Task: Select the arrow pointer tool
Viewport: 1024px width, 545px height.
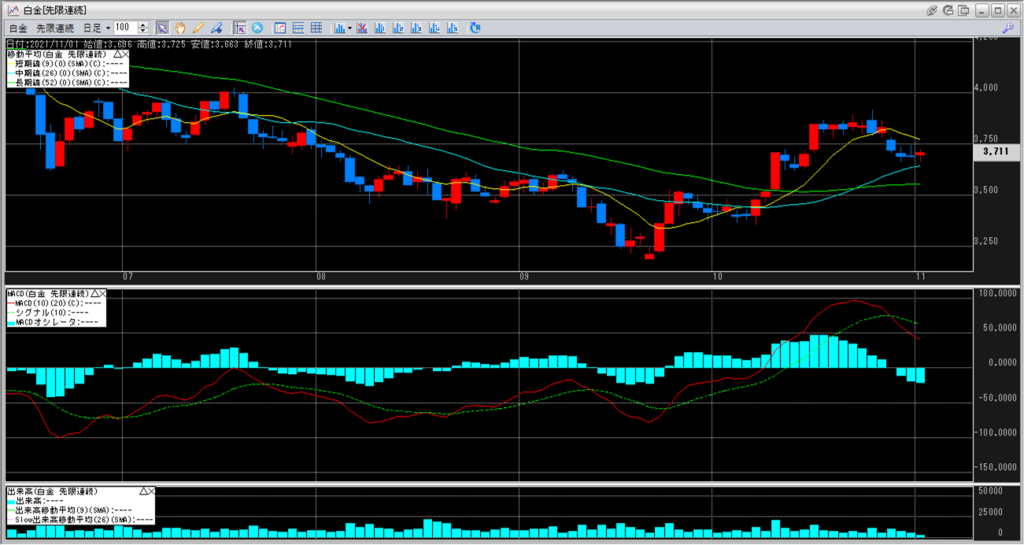Action: tap(163, 27)
